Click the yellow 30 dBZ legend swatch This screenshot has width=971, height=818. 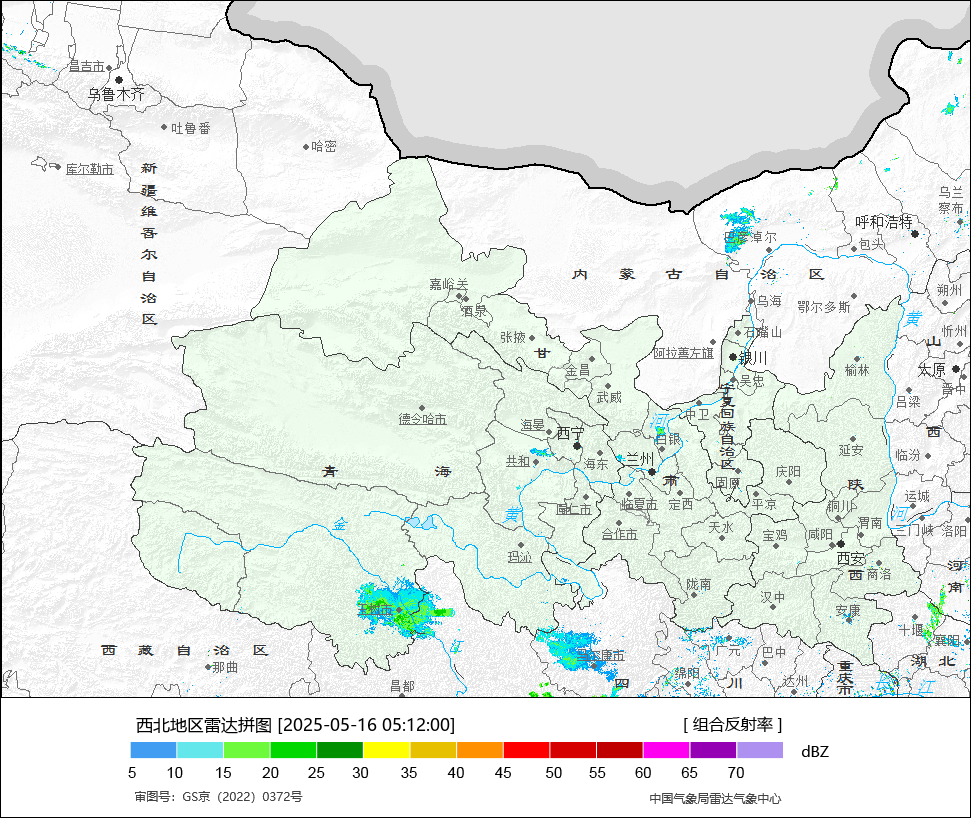[x=386, y=750]
